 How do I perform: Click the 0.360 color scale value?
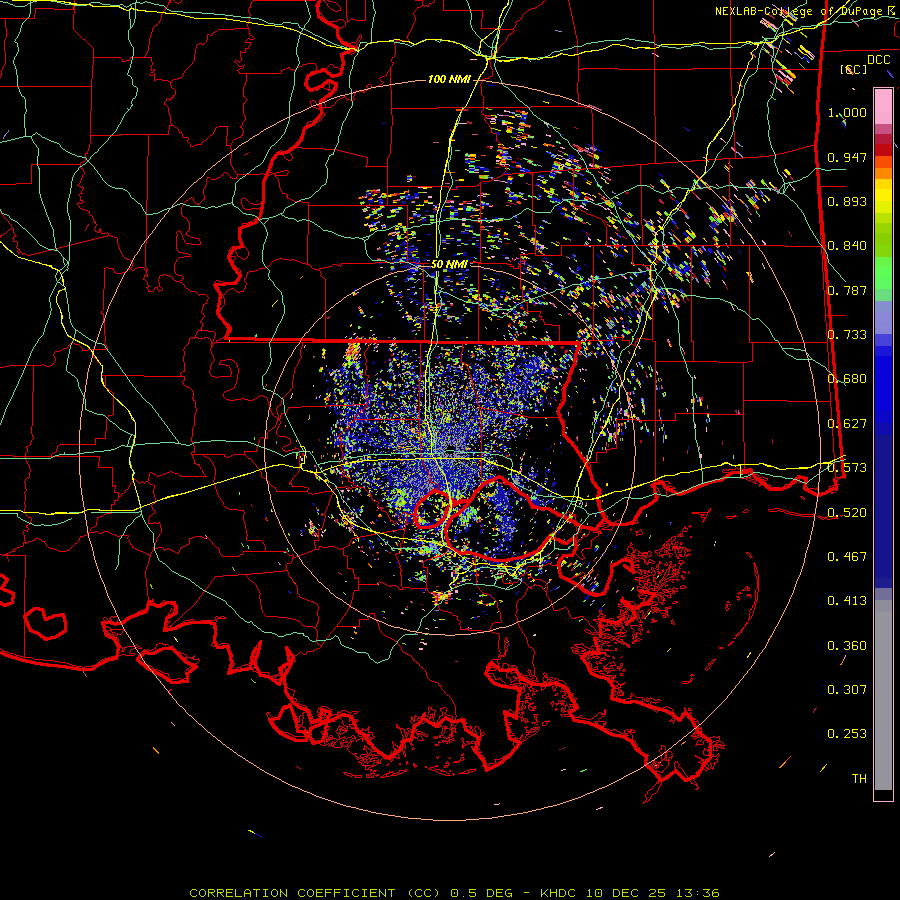click(847, 646)
